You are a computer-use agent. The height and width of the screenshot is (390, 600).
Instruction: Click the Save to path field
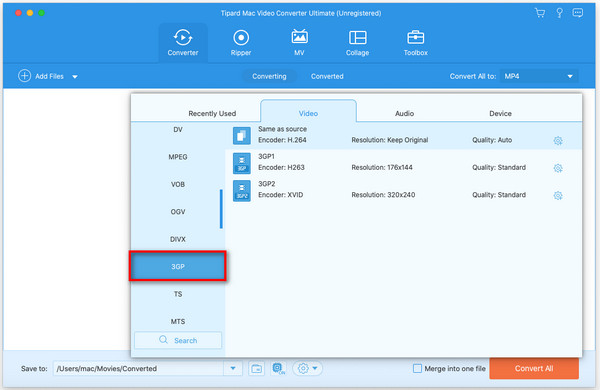coord(139,369)
